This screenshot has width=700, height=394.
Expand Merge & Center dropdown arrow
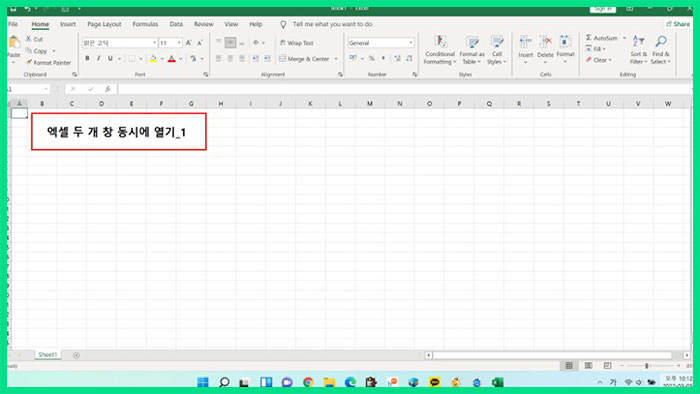pos(336,59)
